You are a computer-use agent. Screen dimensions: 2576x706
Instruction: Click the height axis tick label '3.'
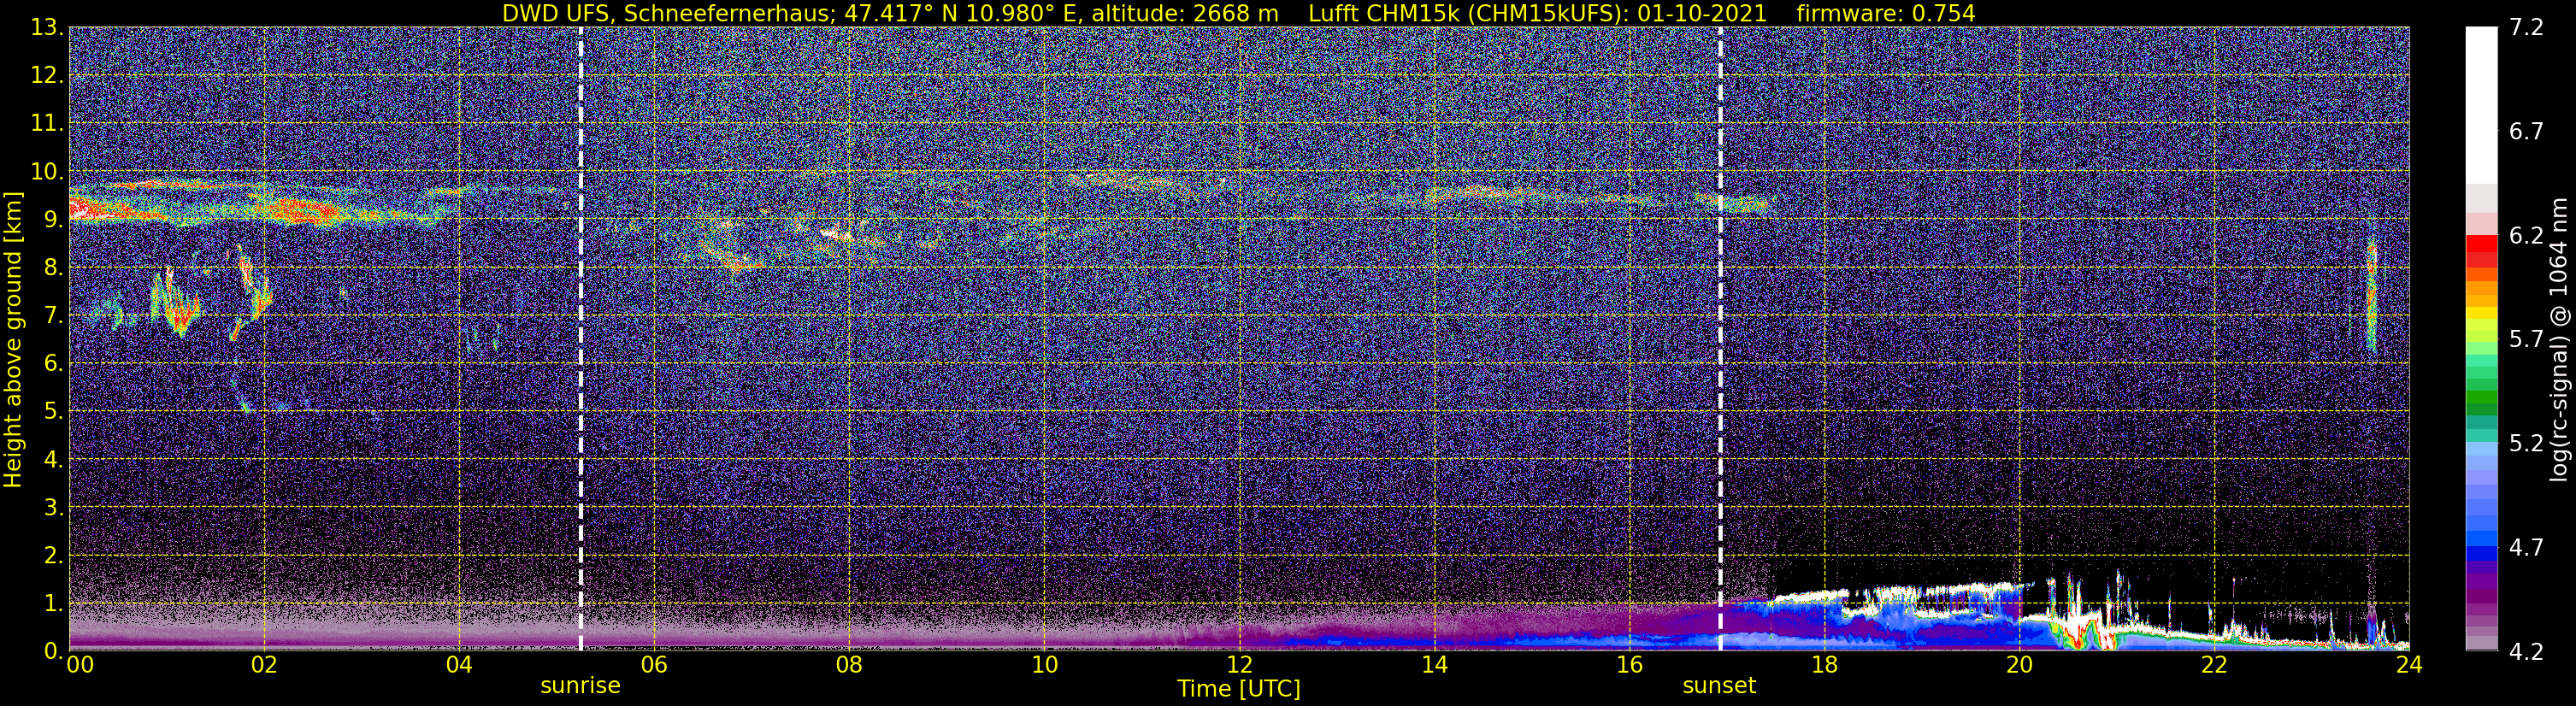(x=52, y=508)
